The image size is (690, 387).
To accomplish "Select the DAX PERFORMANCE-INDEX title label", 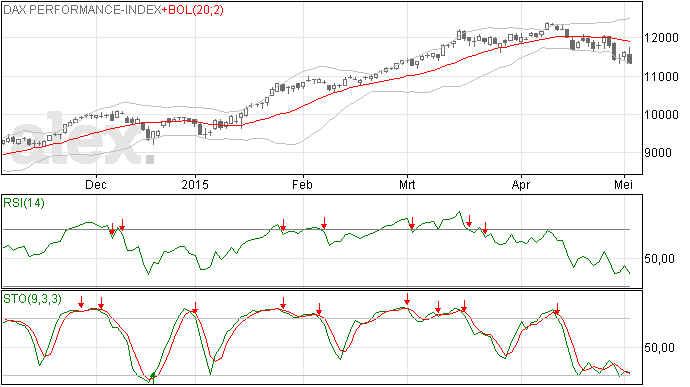I will pyautogui.click(x=82, y=10).
